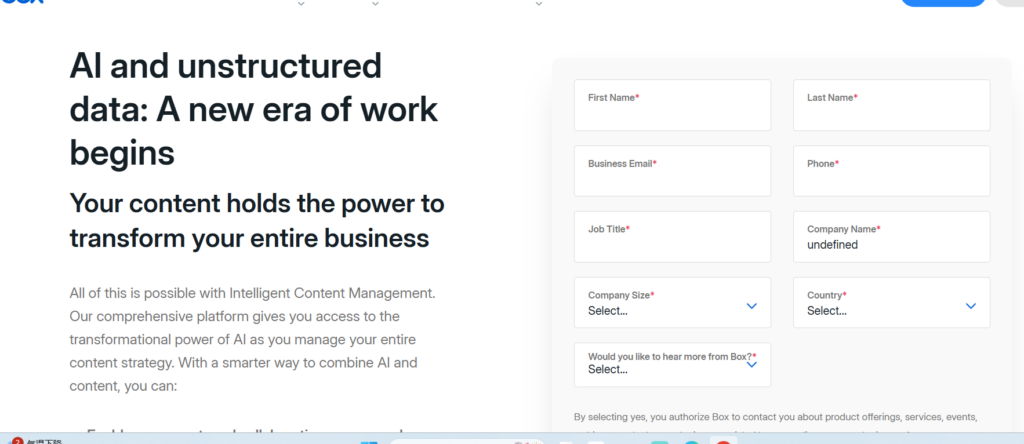Open the red app icon in the taskbar
The width and height of the screenshot is (1024, 444).
(724, 441)
